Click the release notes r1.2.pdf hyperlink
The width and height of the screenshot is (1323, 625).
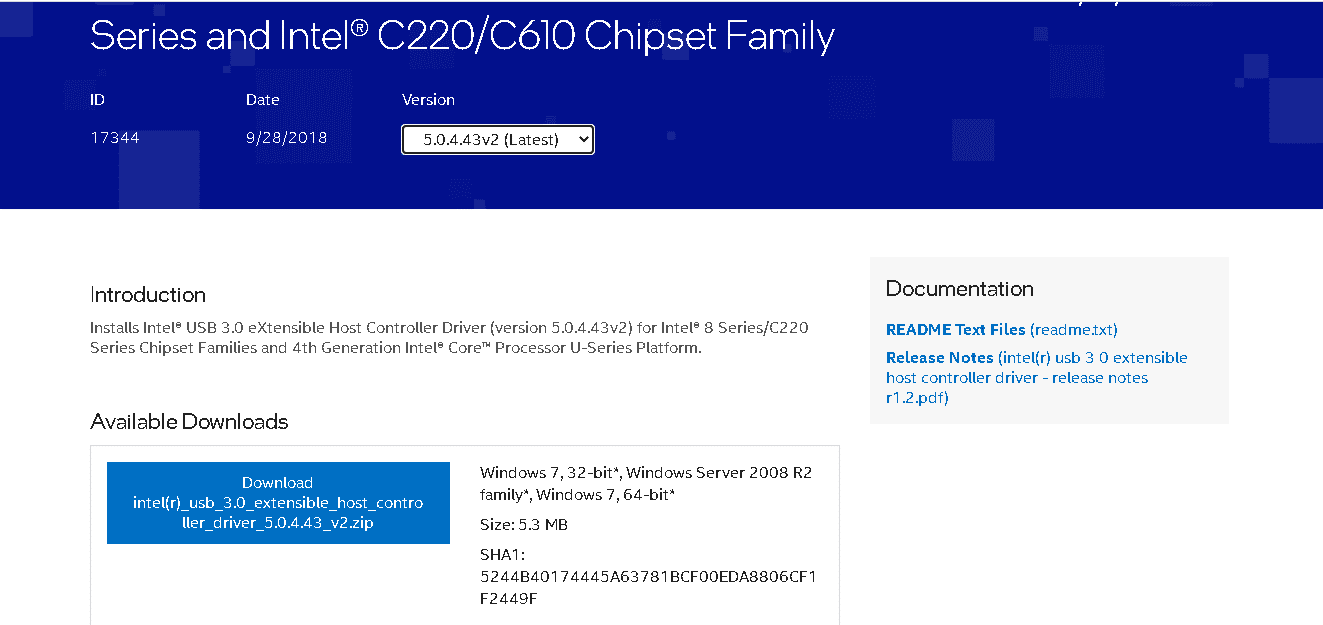(x=916, y=397)
